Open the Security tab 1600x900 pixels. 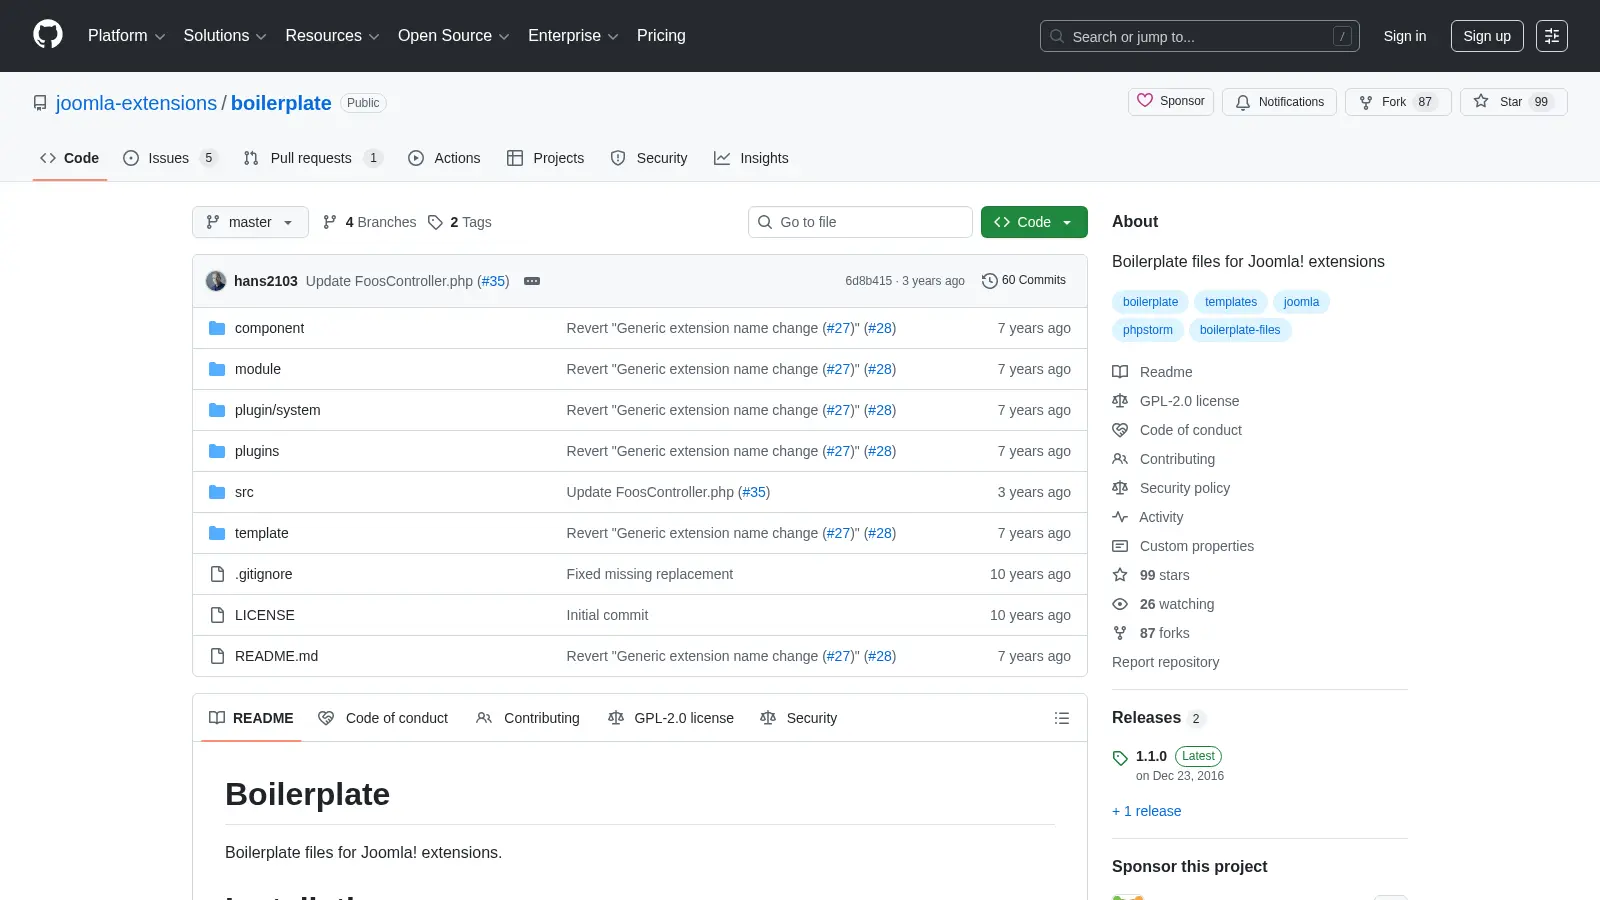click(649, 158)
